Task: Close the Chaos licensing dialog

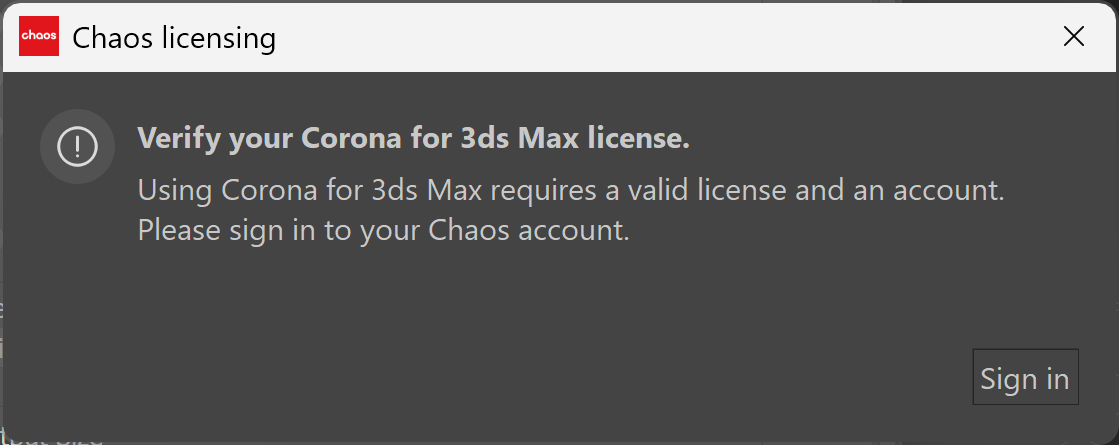Action: 1073,36
